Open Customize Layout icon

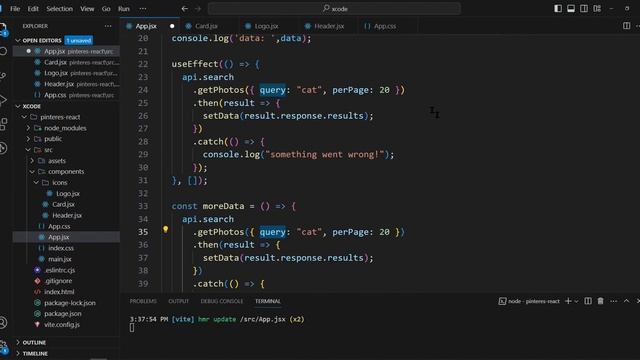point(597,9)
